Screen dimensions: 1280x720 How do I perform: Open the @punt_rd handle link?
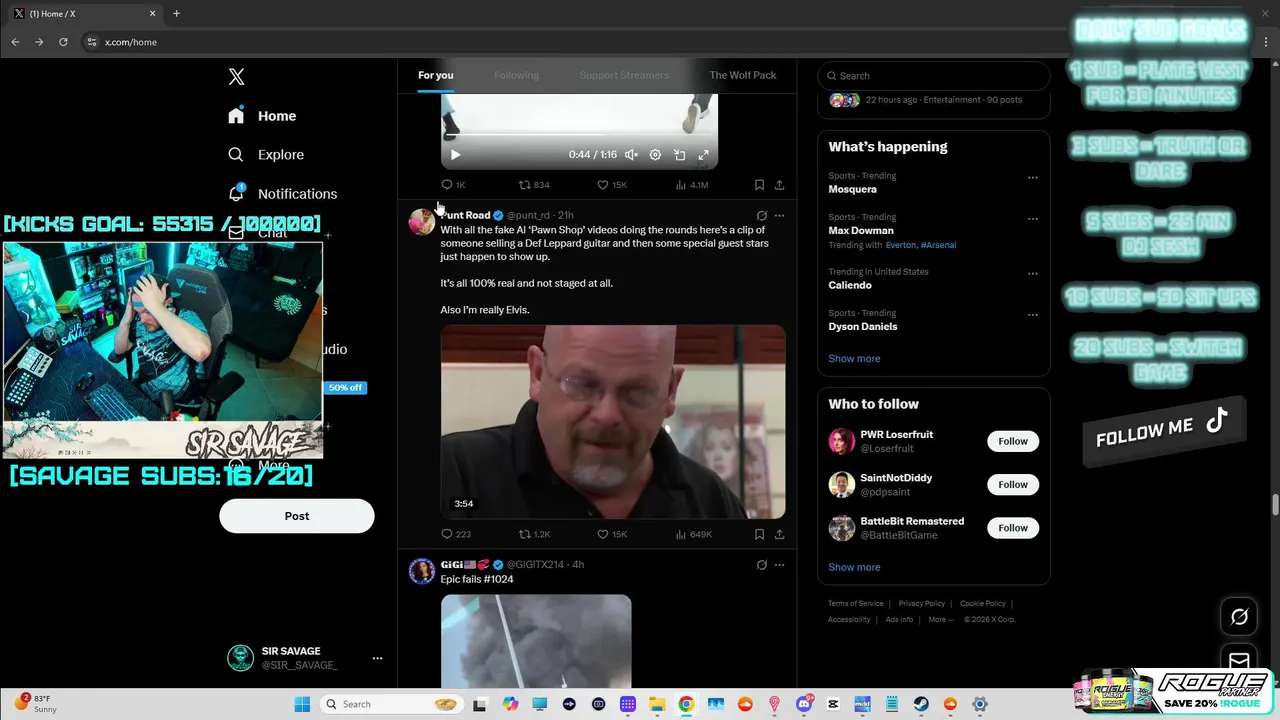(528, 215)
